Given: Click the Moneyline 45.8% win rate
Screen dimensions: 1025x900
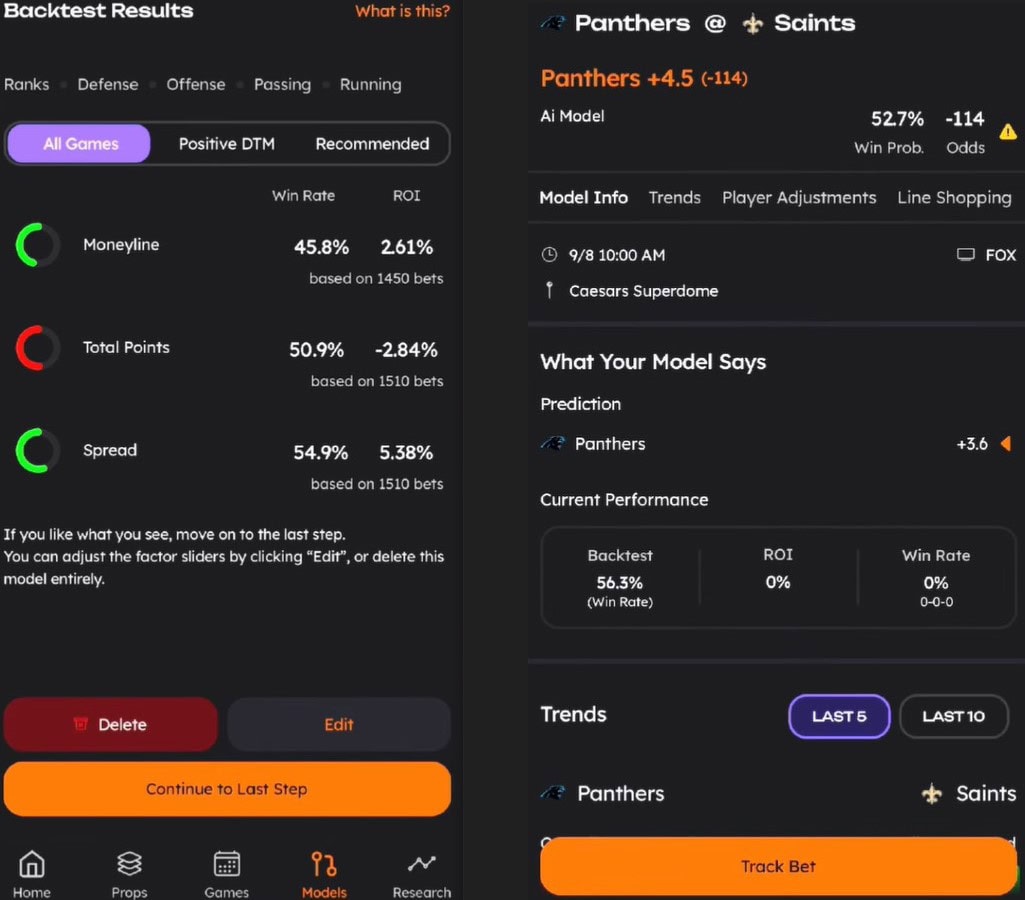Looking at the screenshot, I should tap(321, 247).
